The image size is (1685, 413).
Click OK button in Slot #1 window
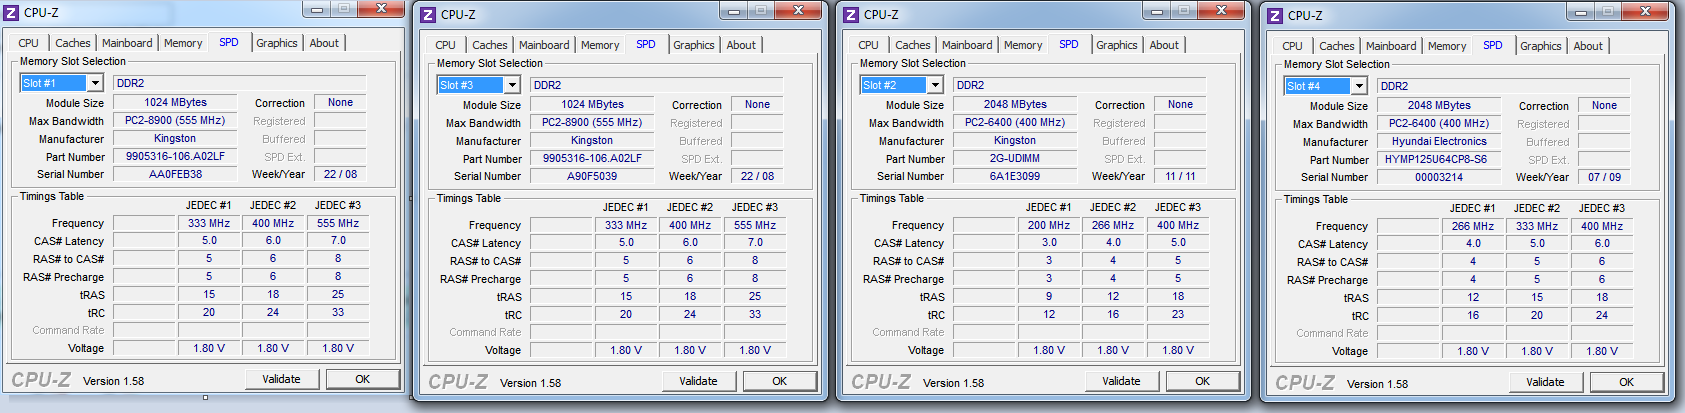[x=362, y=379]
